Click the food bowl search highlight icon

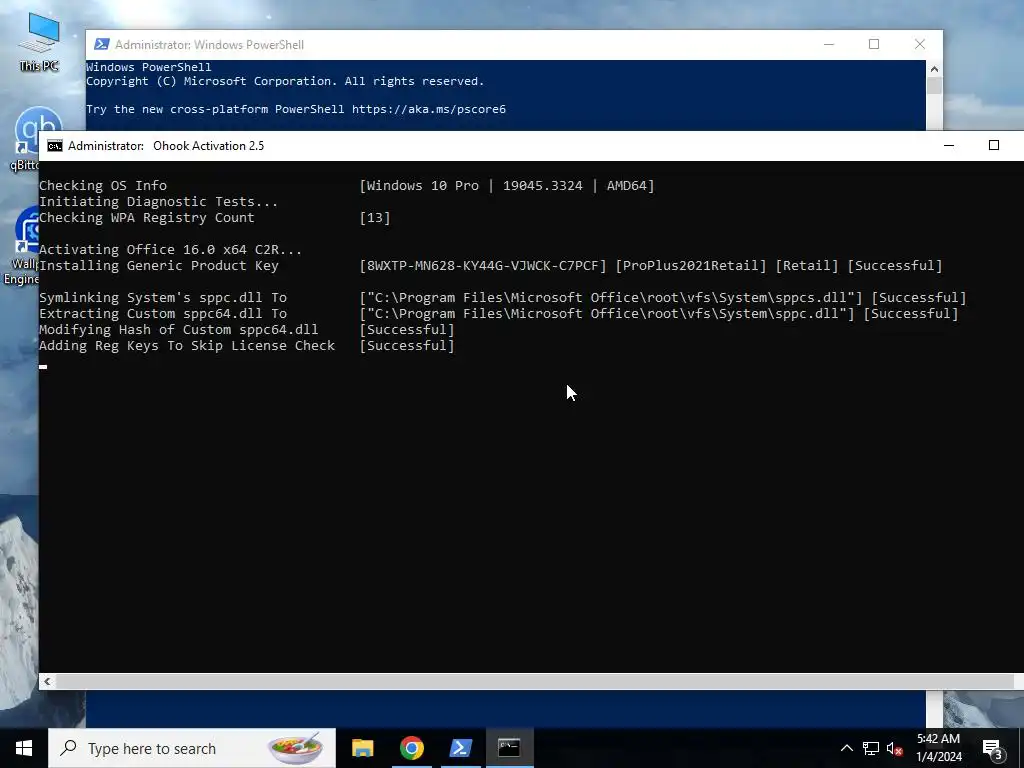coord(296,748)
